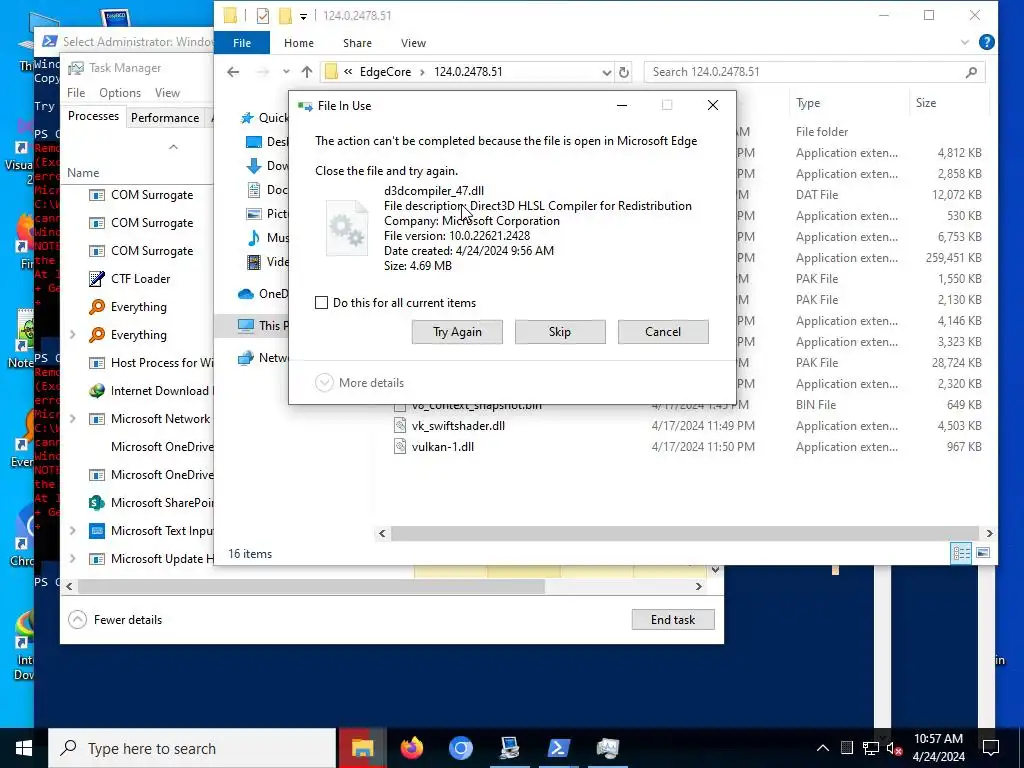Open File tab in File Explorer
Screen dimensions: 1024x768
(x=242, y=43)
